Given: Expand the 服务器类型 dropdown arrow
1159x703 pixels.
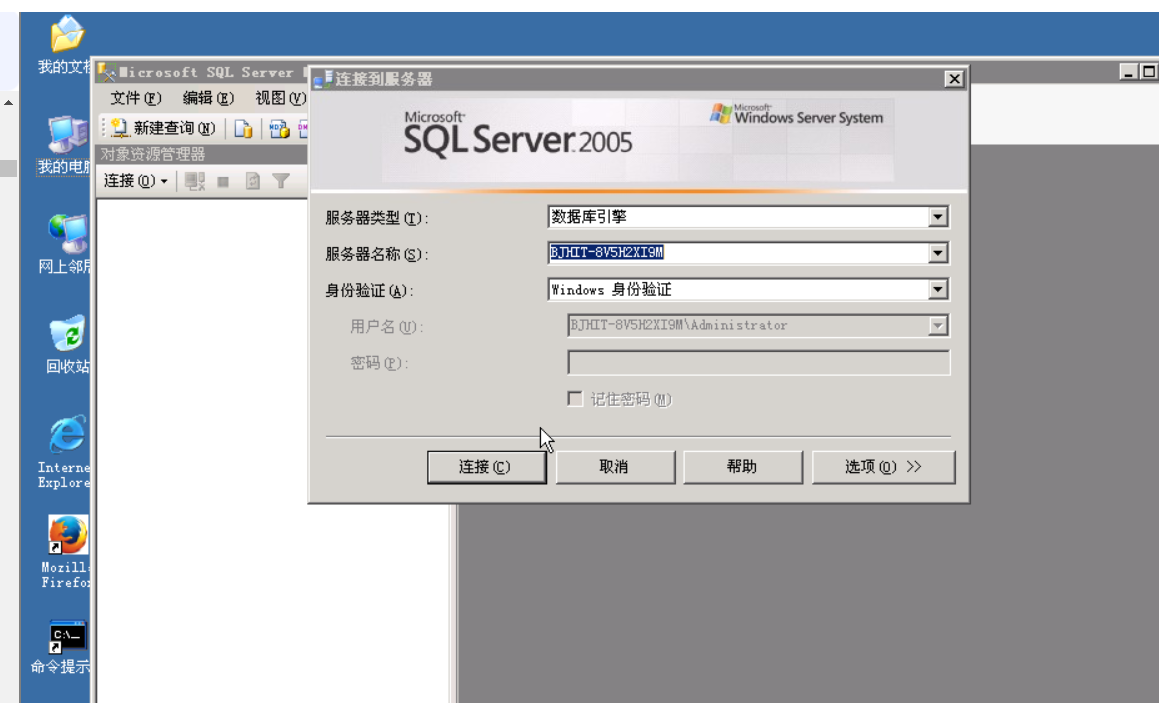Looking at the screenshot, I should click(937, 217).
